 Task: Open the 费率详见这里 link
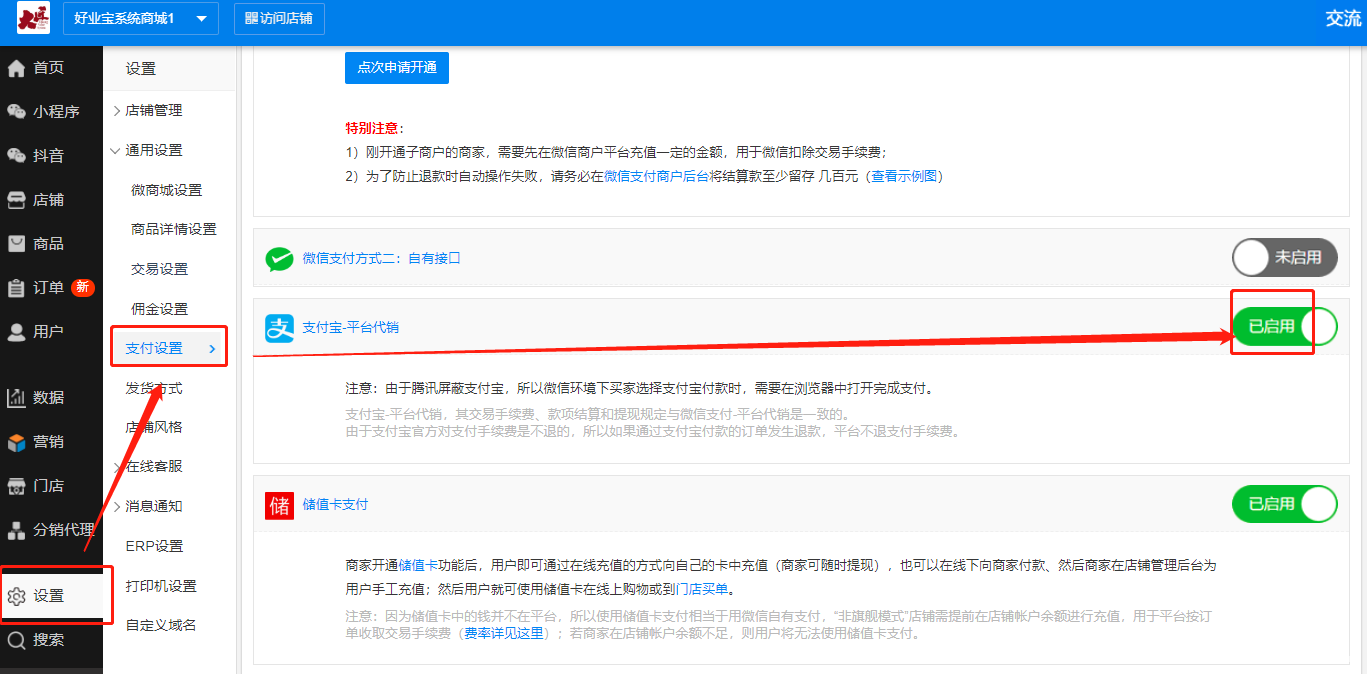click(503, 633)
